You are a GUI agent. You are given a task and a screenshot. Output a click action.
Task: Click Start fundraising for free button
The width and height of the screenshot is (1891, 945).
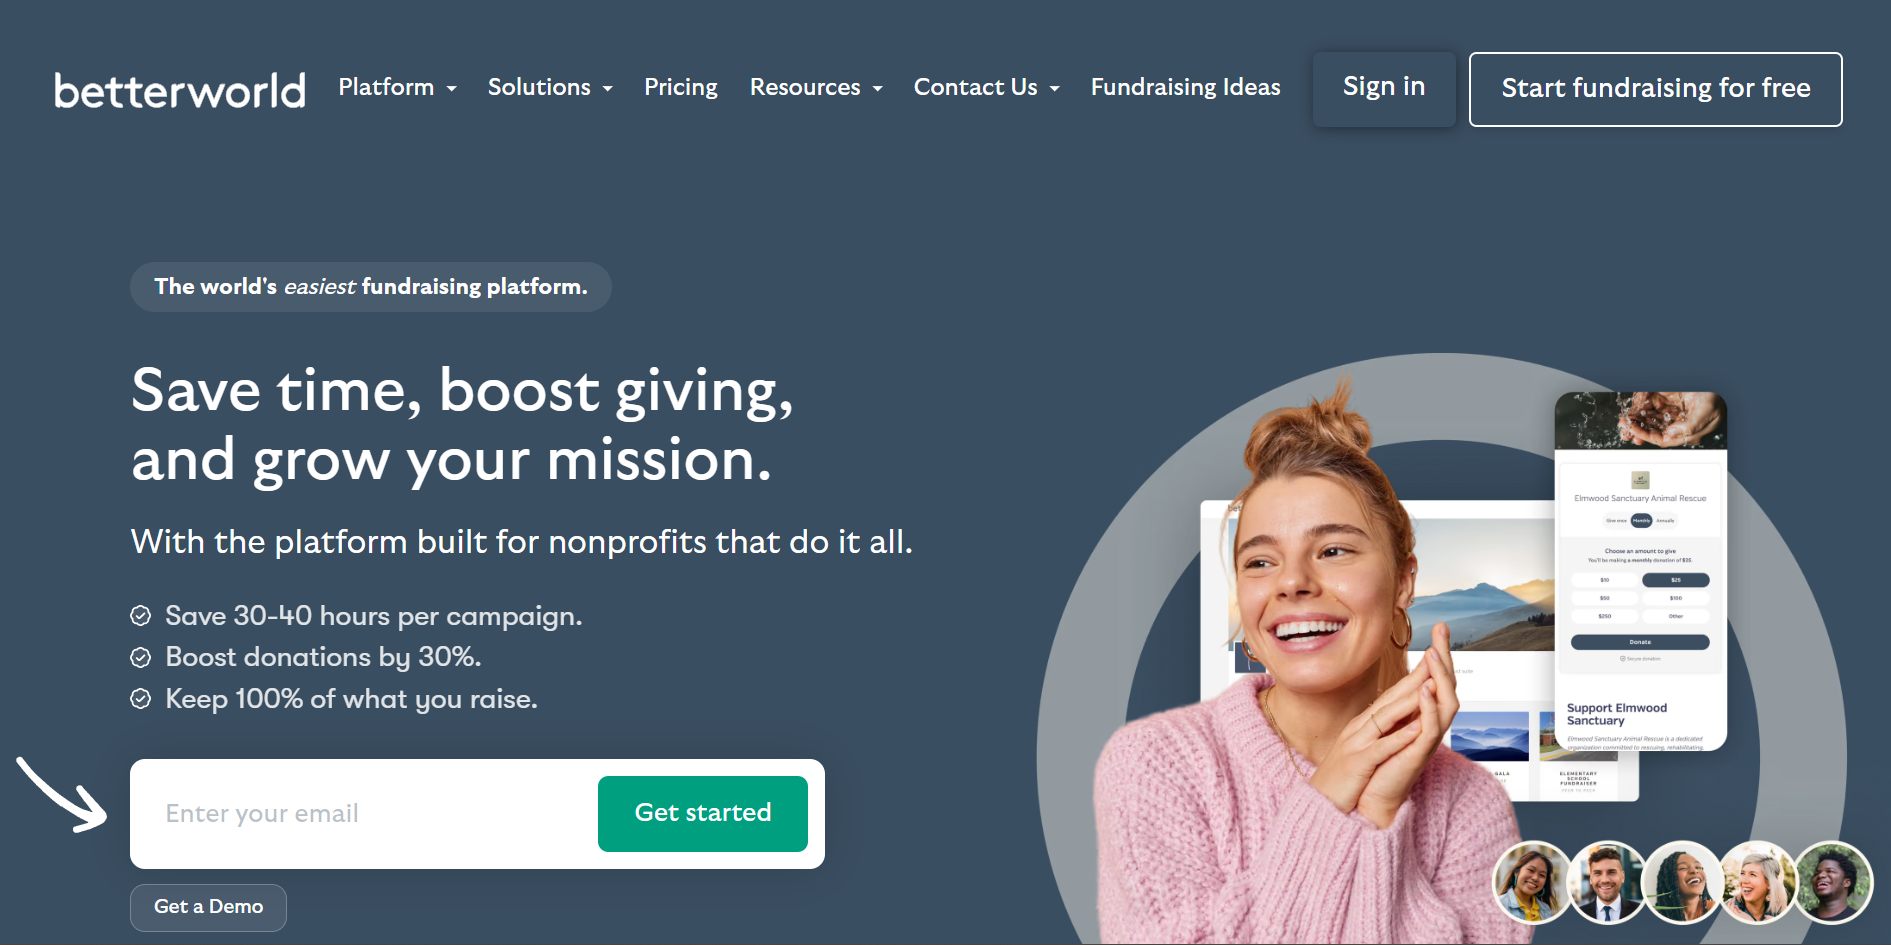pyautogui.click(x=1656, y=89)
